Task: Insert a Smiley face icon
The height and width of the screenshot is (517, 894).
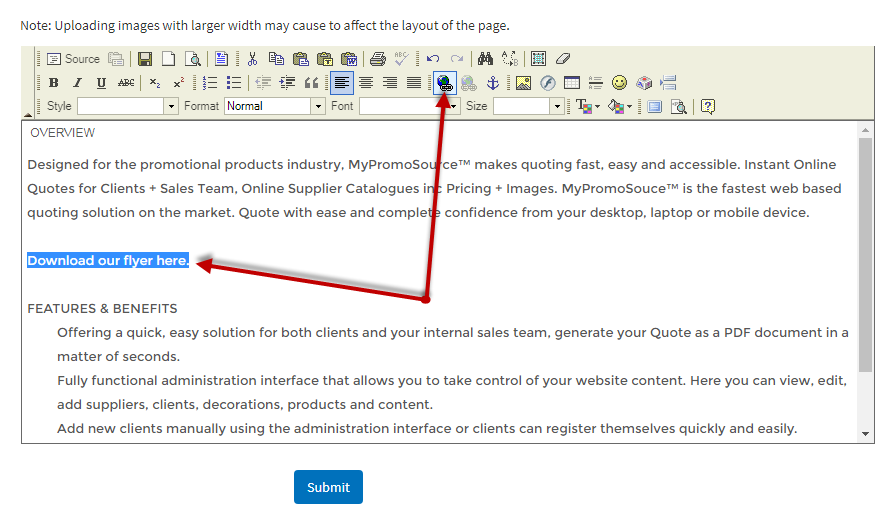Action: coord(620,83)
